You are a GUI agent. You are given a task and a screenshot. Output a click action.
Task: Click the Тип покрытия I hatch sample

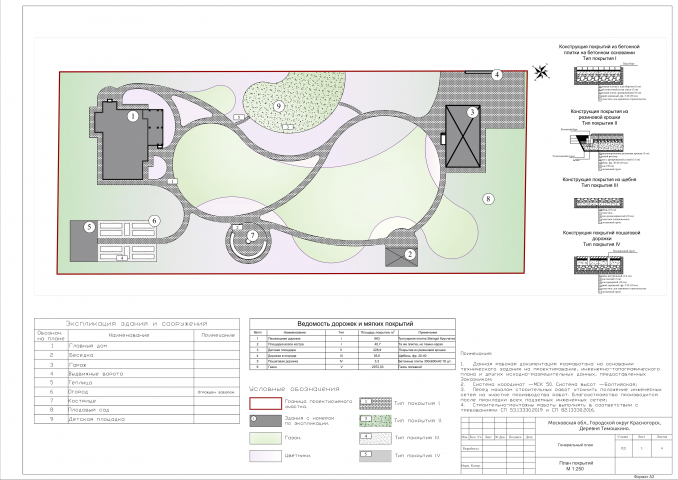coord(375,403)
